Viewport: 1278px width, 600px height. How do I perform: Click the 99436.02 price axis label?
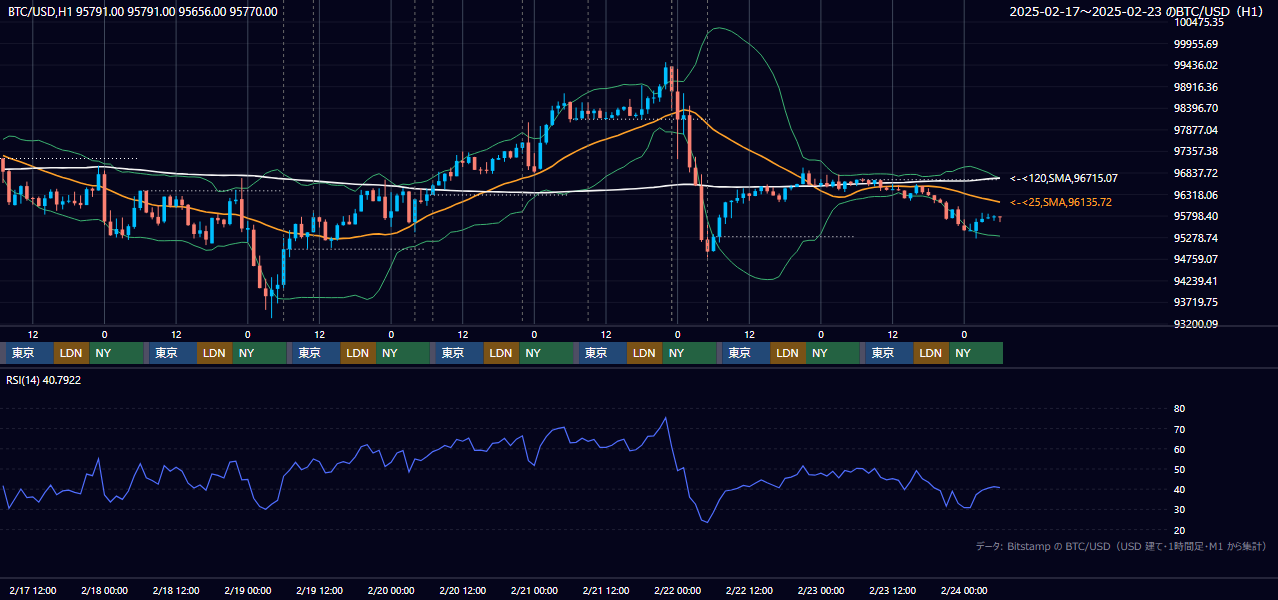(x=1196, y=65)
